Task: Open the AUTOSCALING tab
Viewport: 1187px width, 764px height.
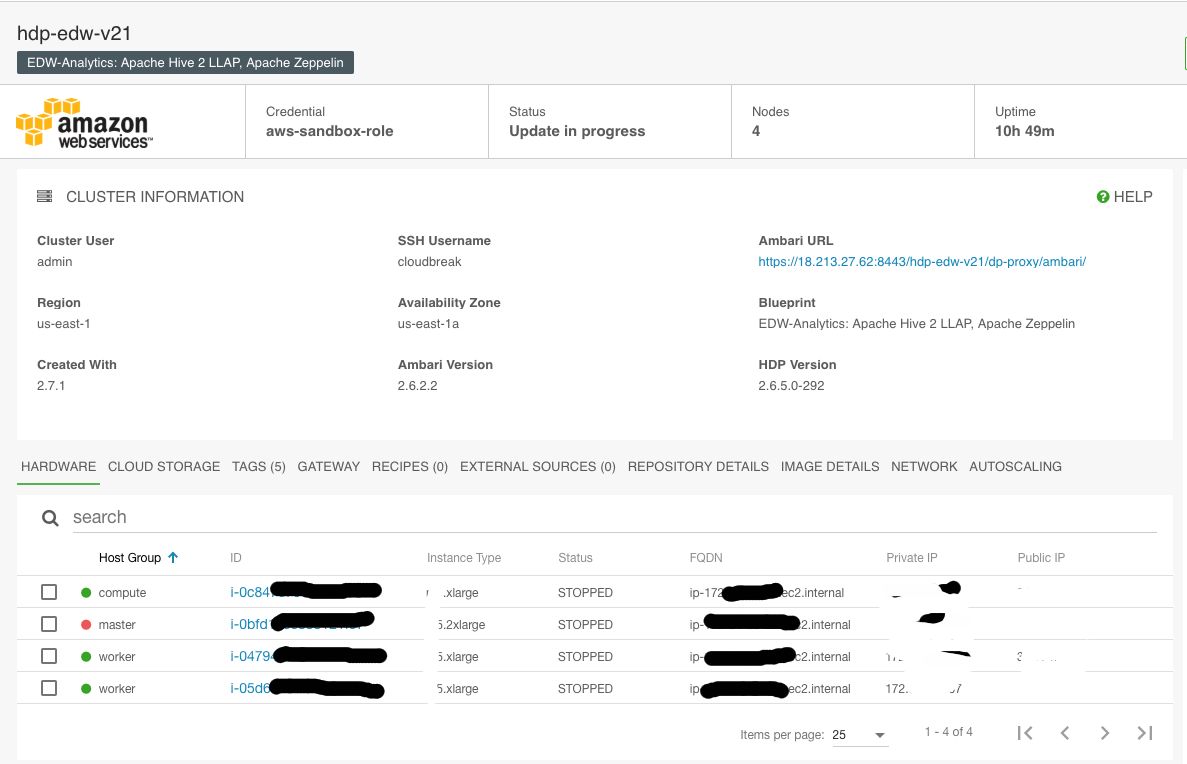Action: tap(1015, 466)
